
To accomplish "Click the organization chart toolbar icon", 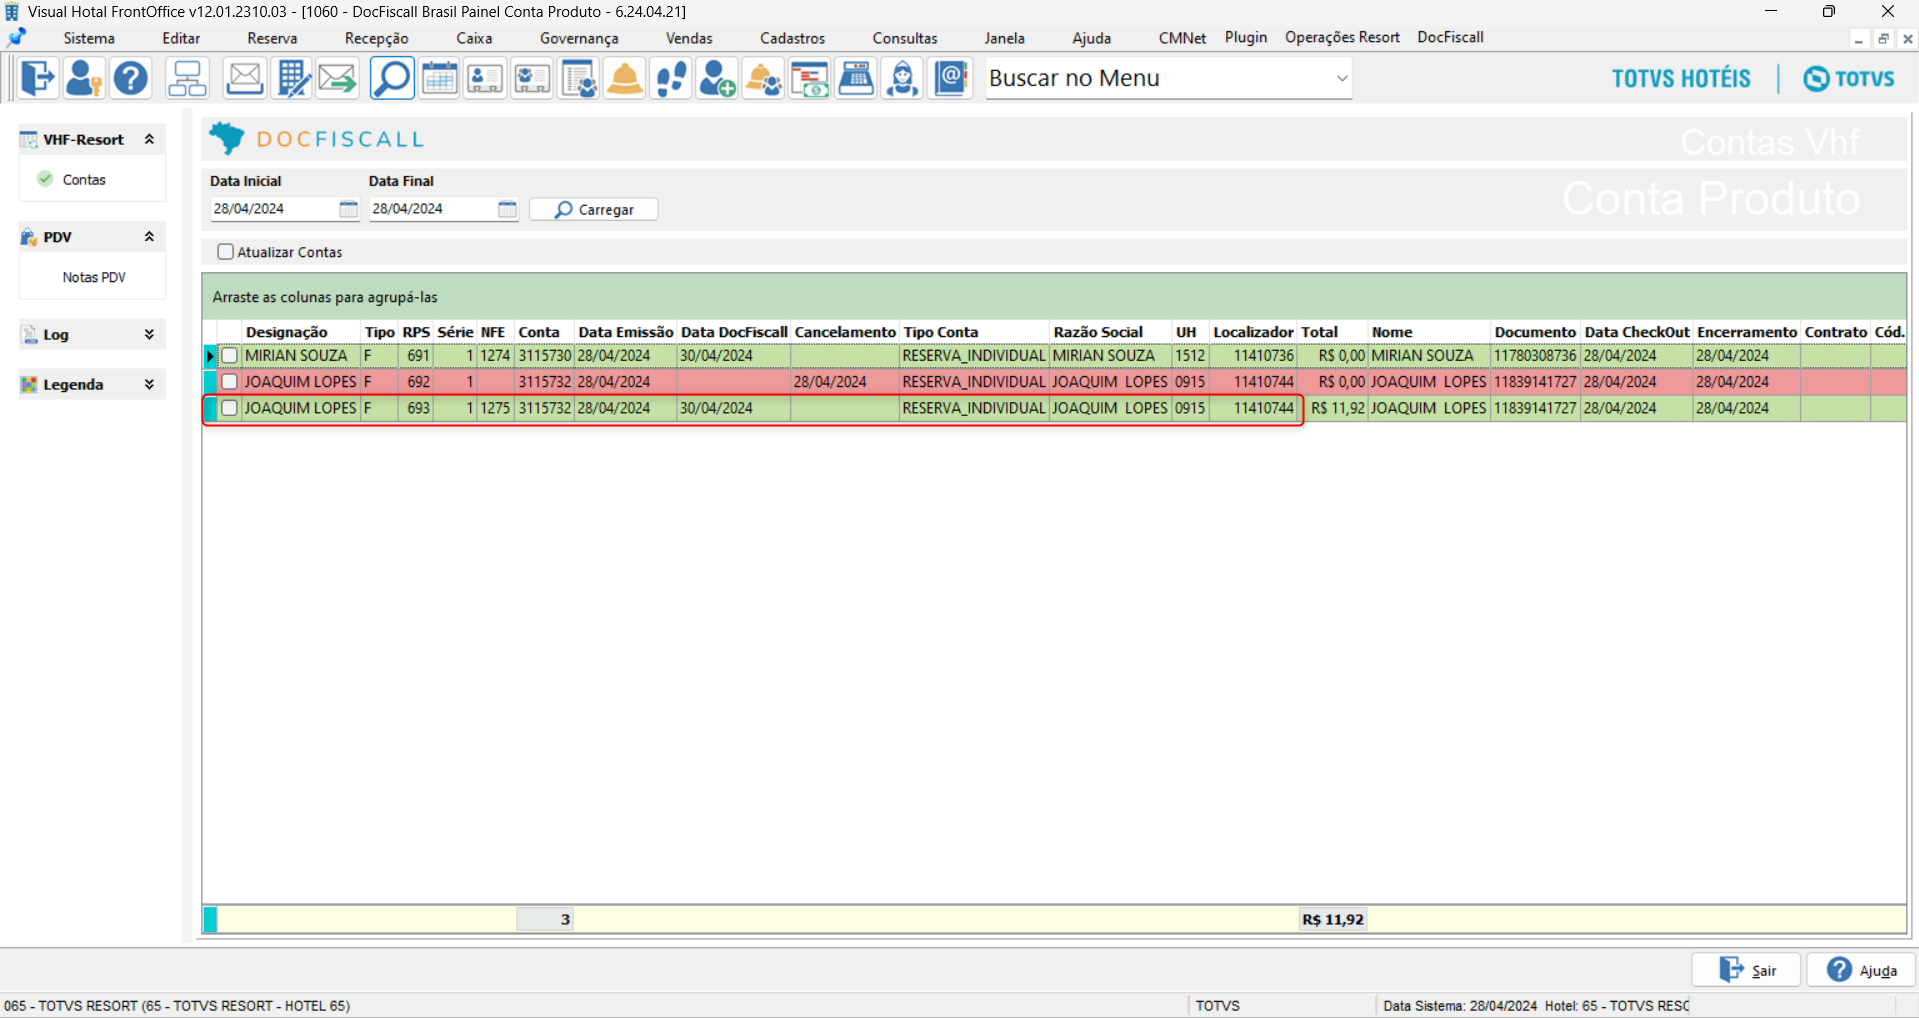I will [x=187, y=78].
